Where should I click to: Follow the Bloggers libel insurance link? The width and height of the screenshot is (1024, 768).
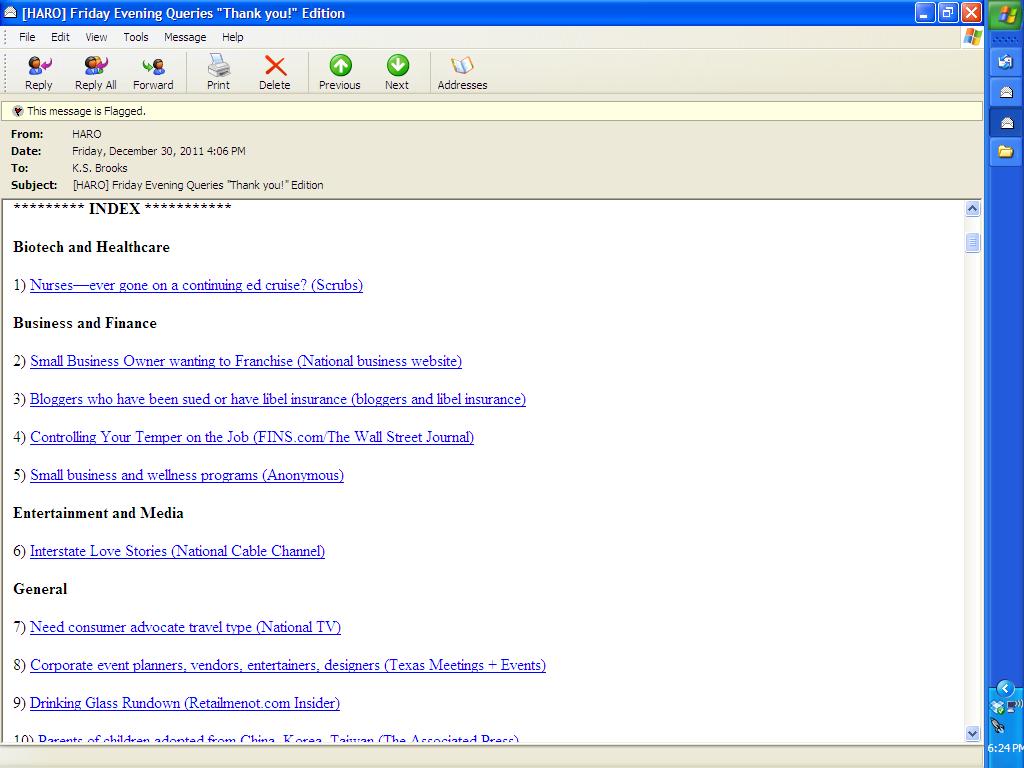click(x=278, y=399)
